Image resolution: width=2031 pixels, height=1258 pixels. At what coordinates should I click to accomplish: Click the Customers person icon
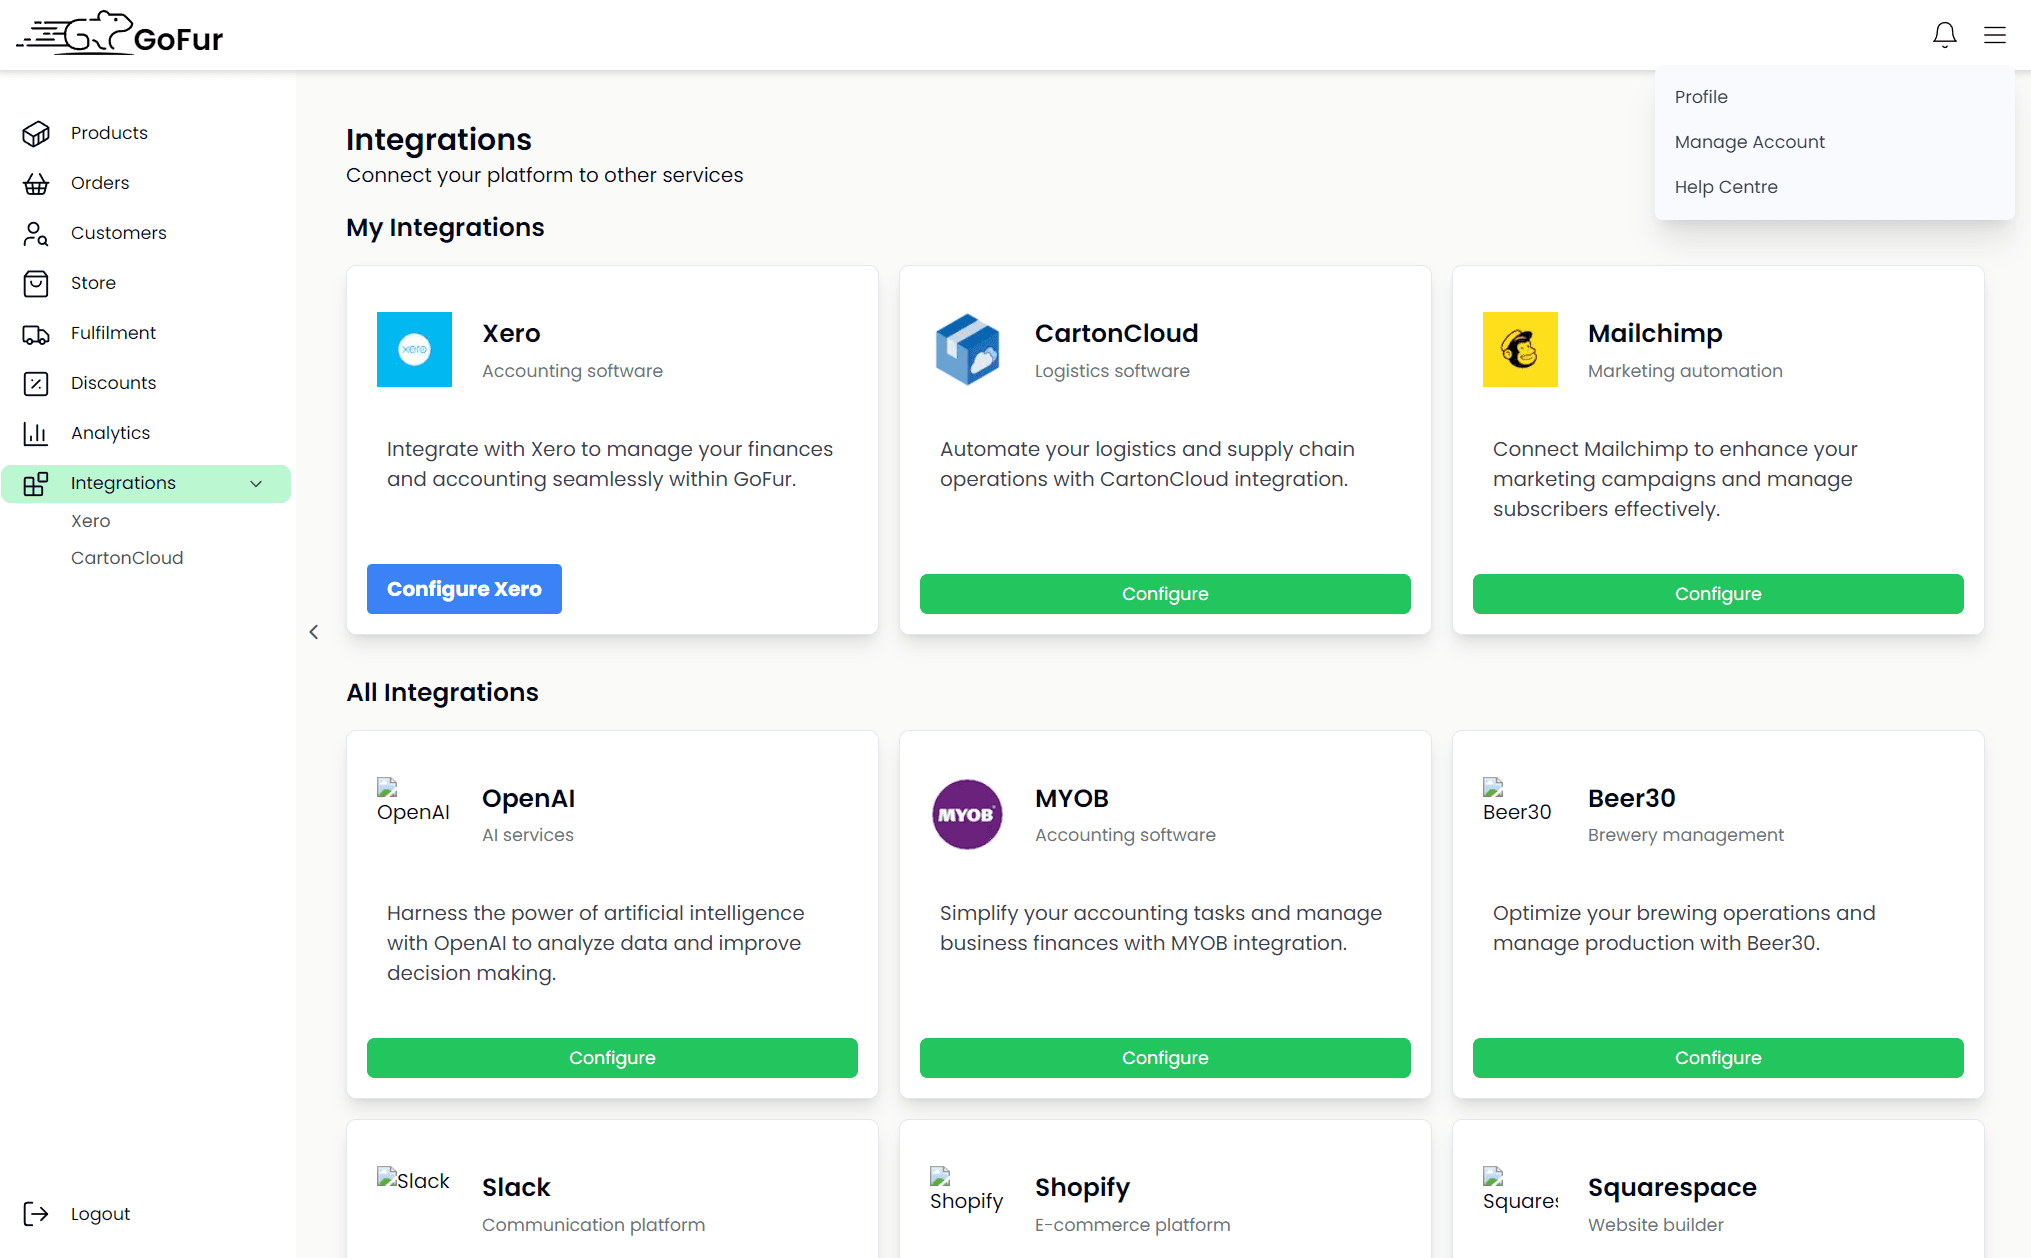[x=36, y=233]
